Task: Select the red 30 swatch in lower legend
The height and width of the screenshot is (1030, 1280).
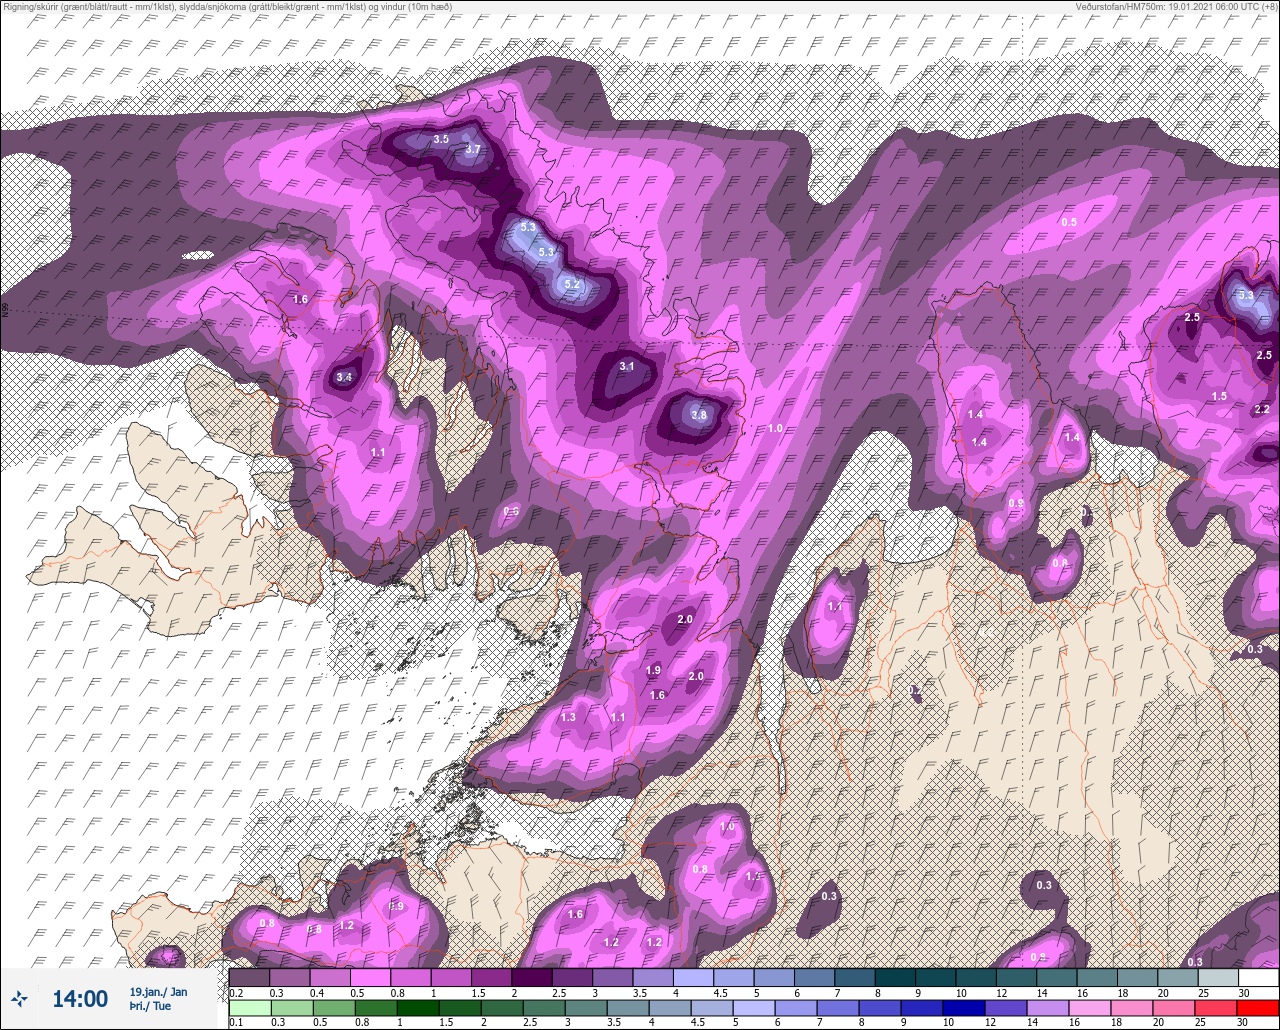Action: [1258, 1007]
